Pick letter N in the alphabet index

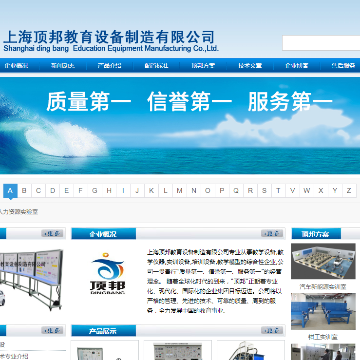click(x=194, y=191)
